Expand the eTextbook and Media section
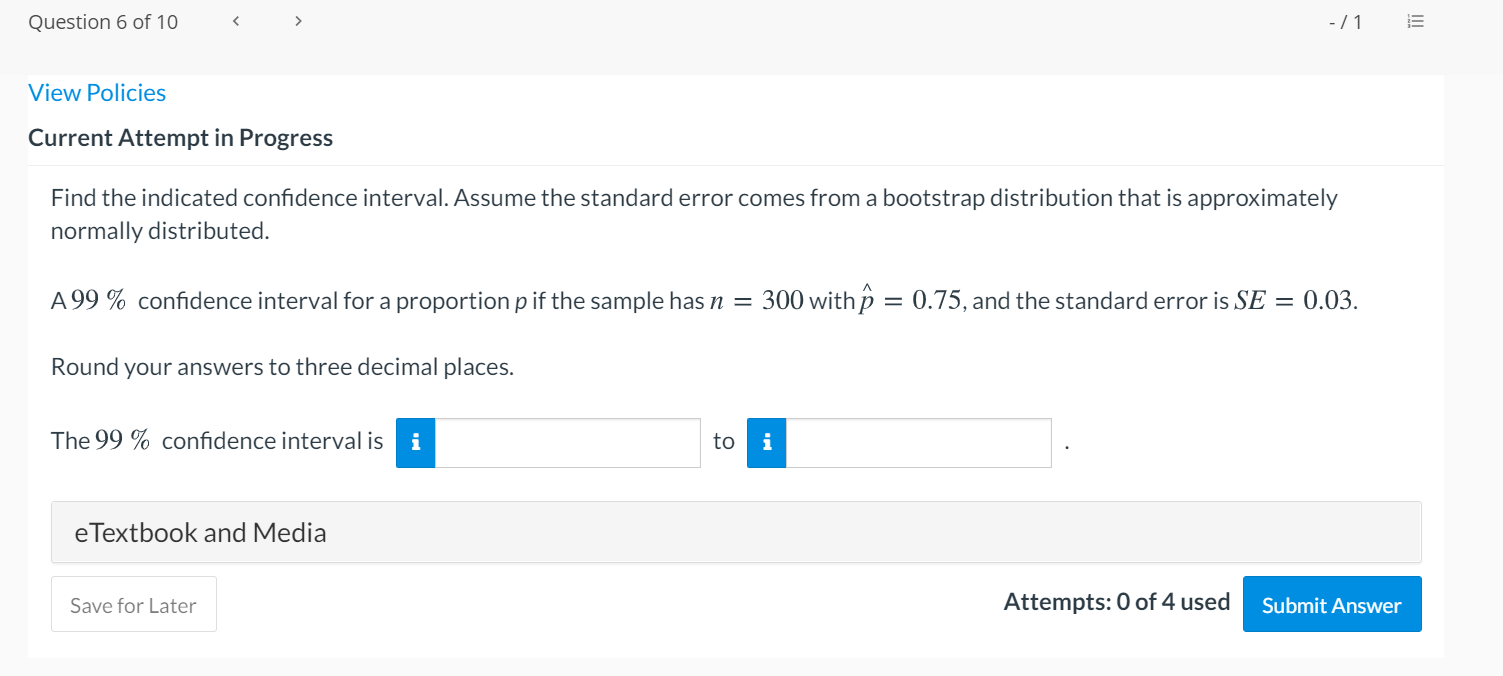This screenshot has height=676, width=1503. 200,532
